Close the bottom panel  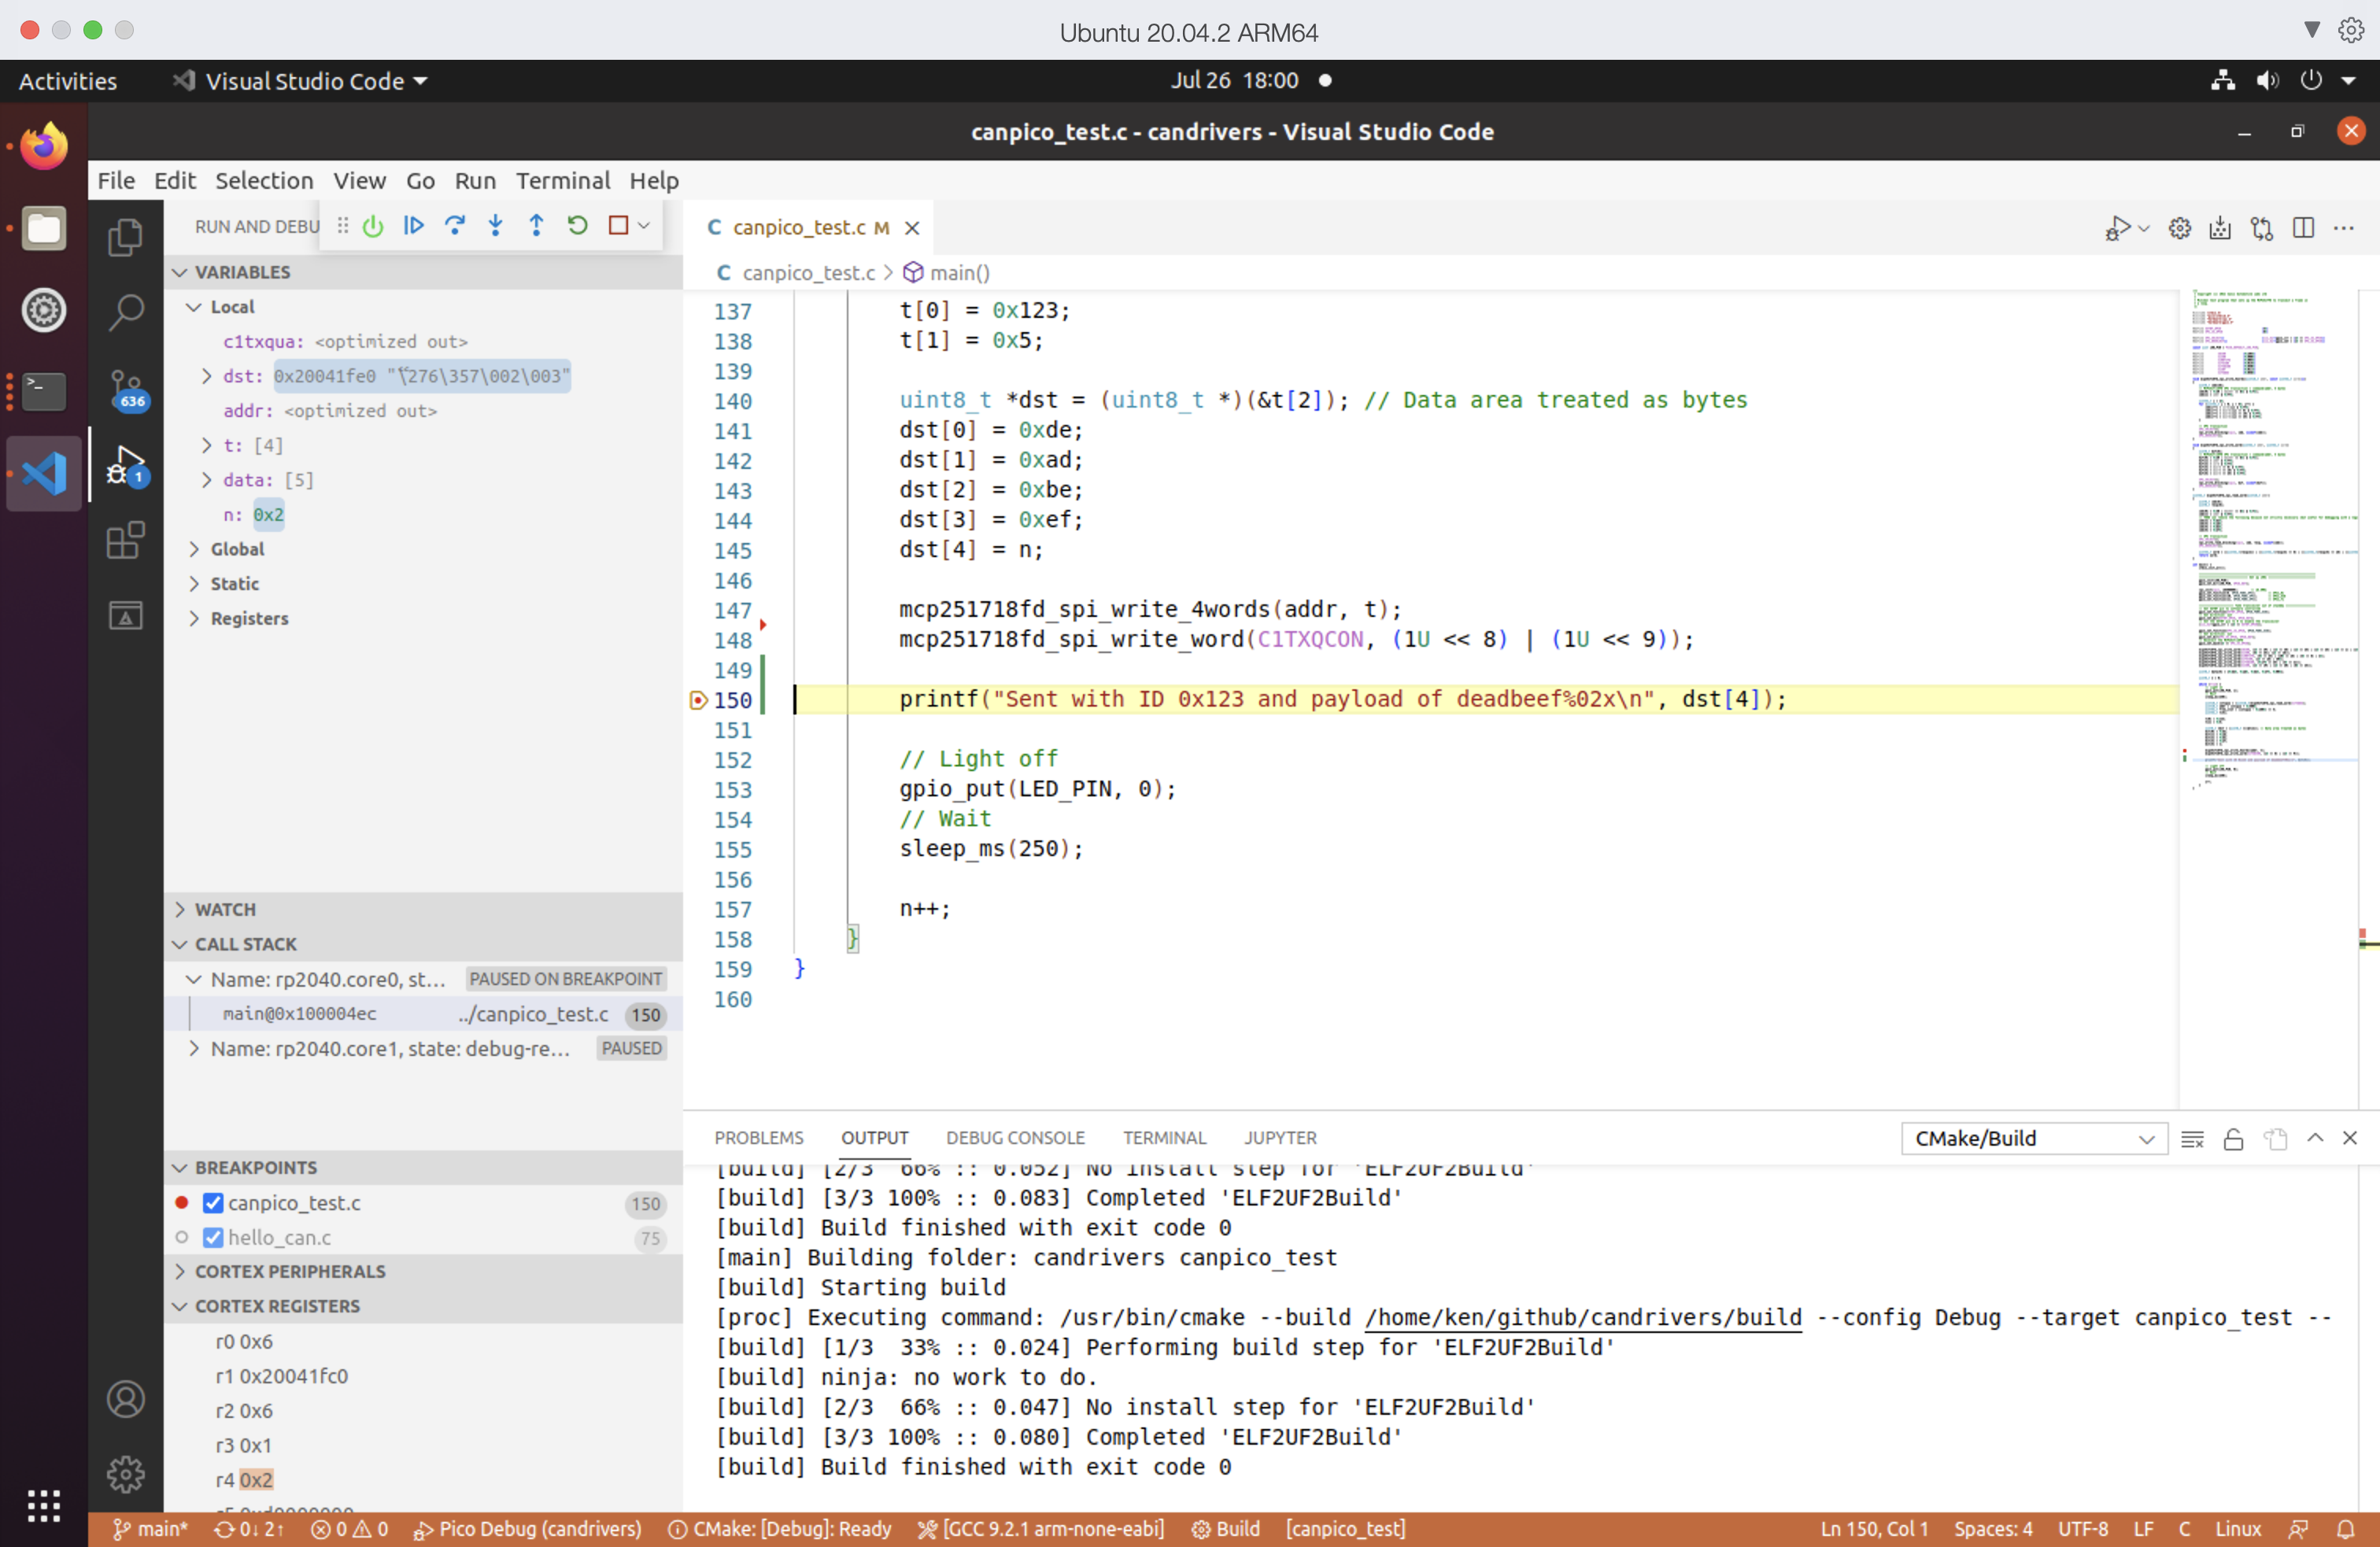pyautogui.click(x=2350, y=1138)
